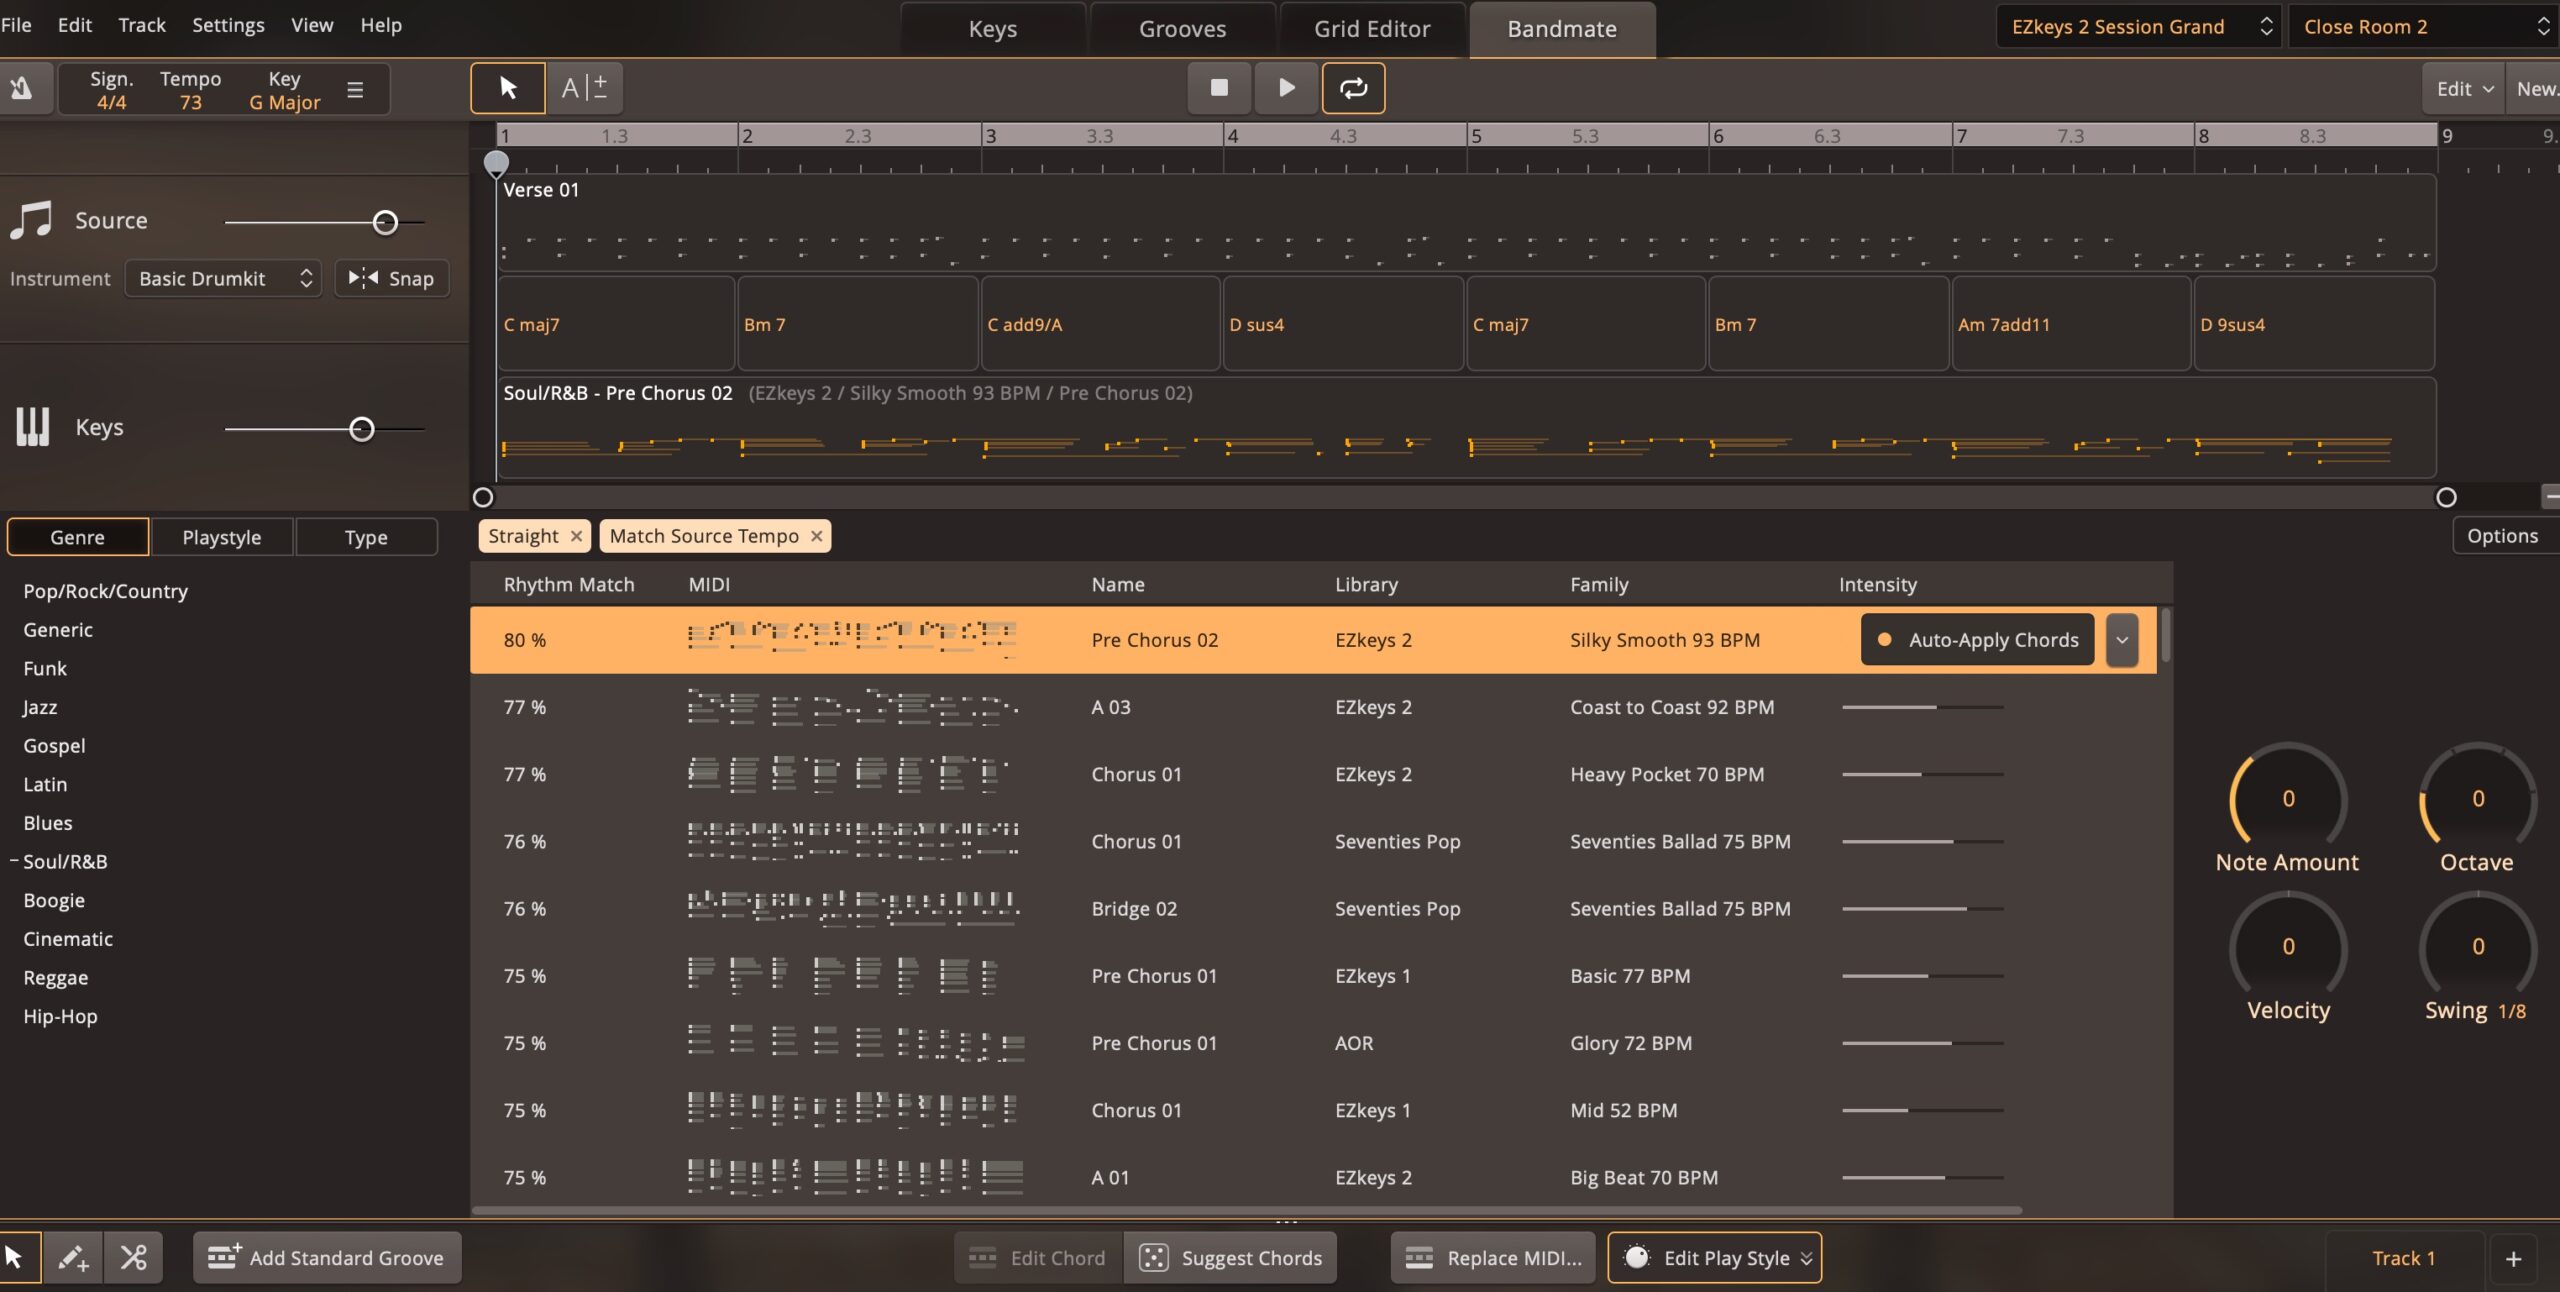Click the Keys volume slider handle
2560x1292 pixels.
(362, 429)
